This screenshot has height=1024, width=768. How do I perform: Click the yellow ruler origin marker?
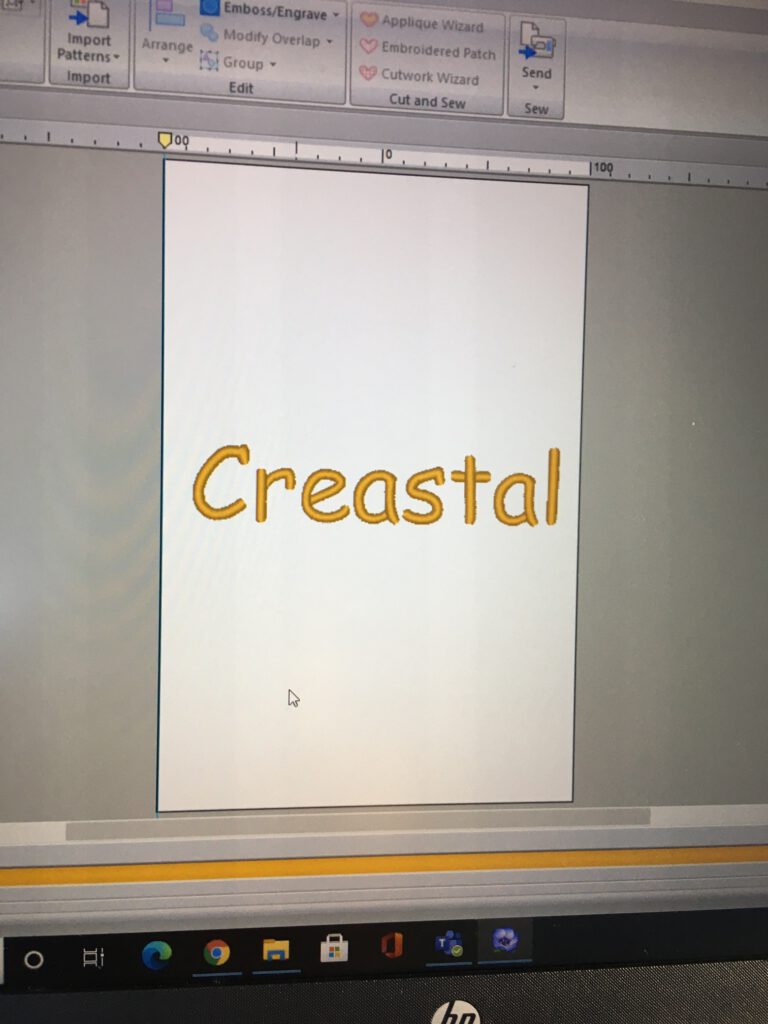click(x=165, y=141)
